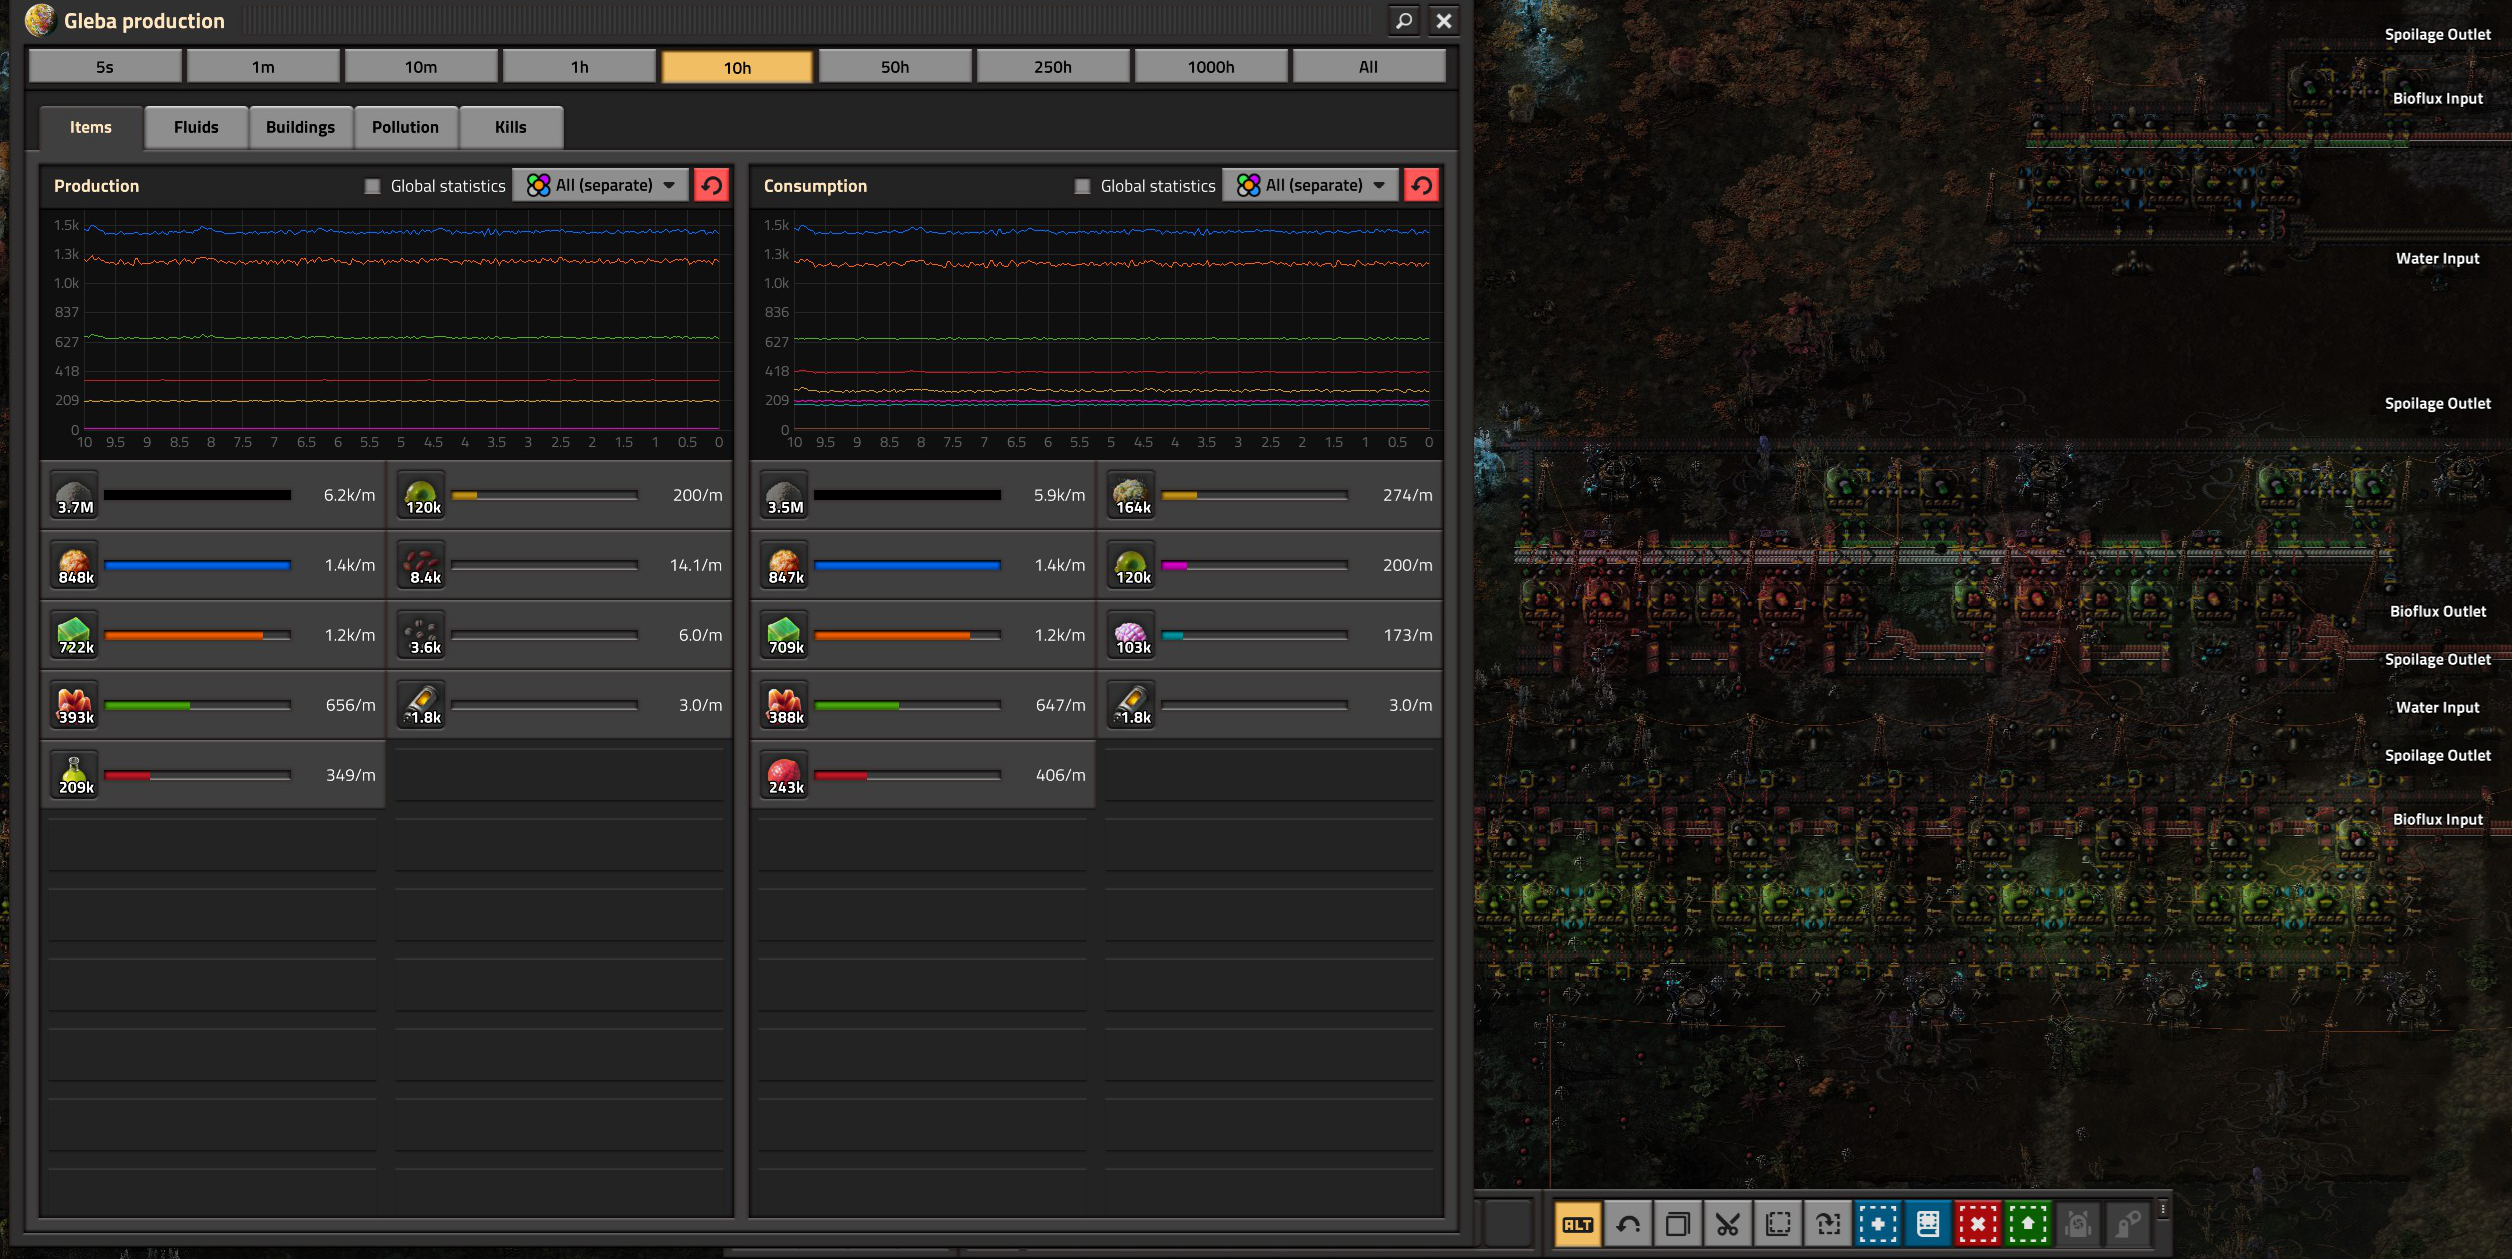Select the red jellynut icon showing 243k

(785, 775)
